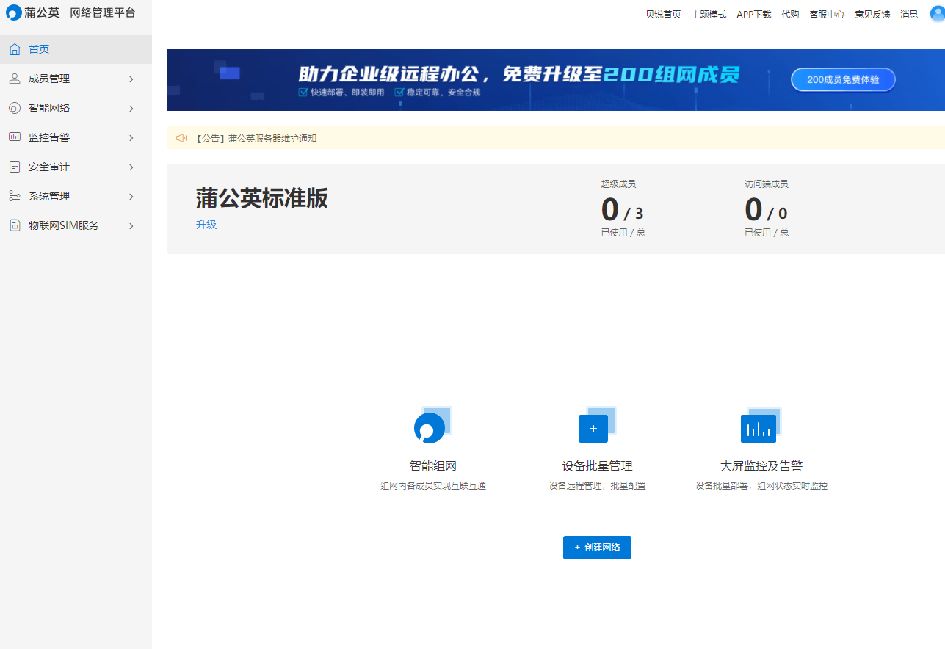The height and width of the screenshot is (649, 945).
Task: Select 首页 in the sidebar
Action: pyautogui.click(x=76, y=49)
